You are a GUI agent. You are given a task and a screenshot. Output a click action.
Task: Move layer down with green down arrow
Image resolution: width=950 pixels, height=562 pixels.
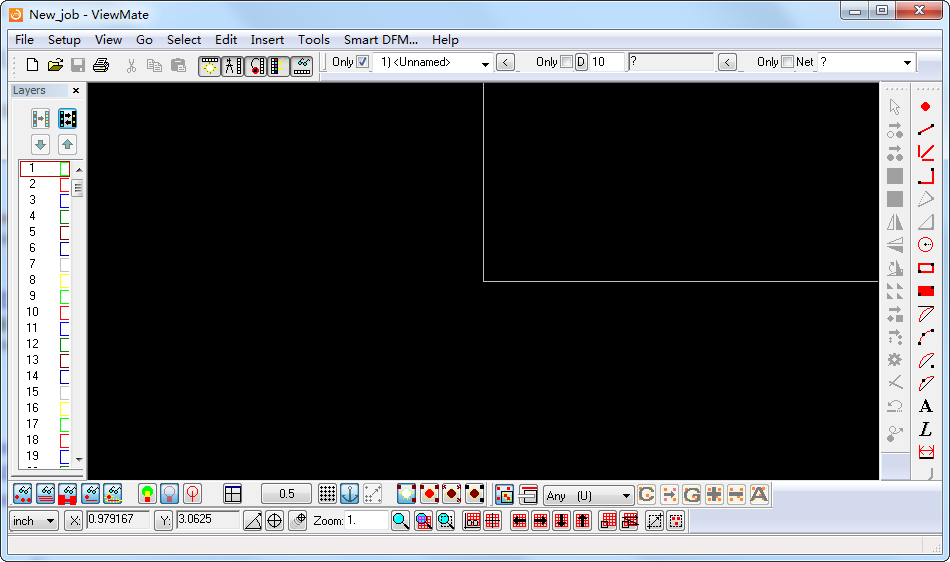[x=41, y=145]
